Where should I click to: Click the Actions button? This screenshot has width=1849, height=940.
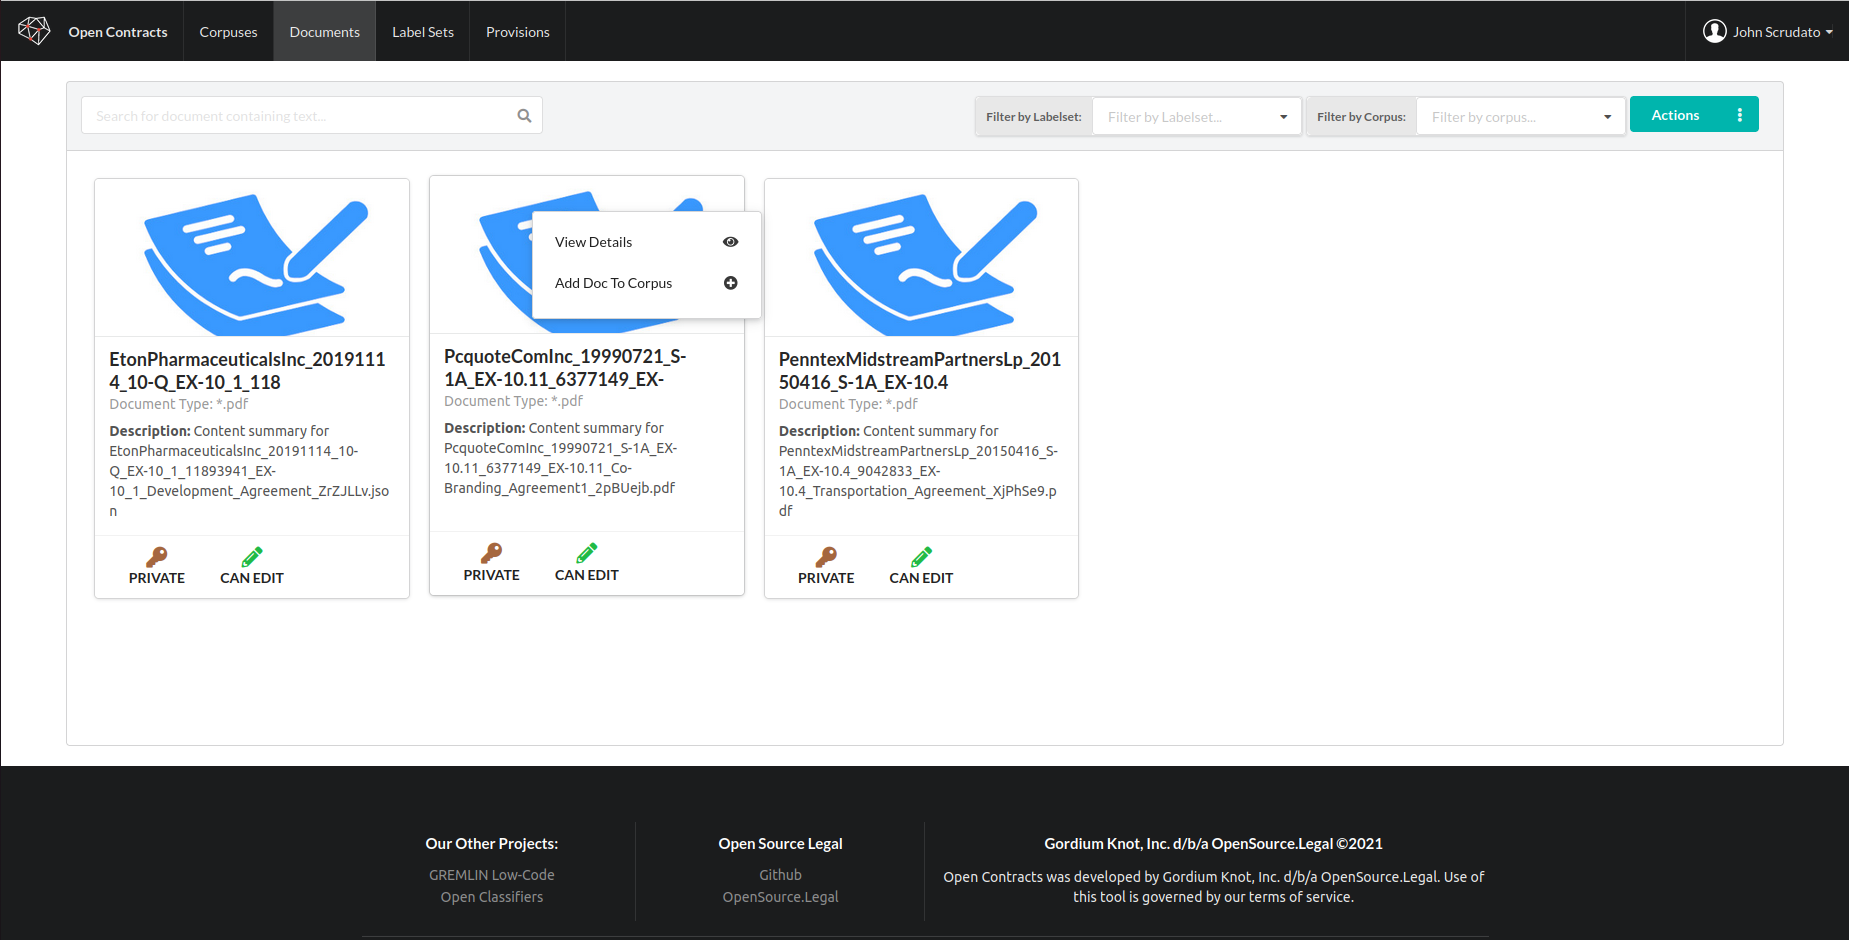(1694, 115)
